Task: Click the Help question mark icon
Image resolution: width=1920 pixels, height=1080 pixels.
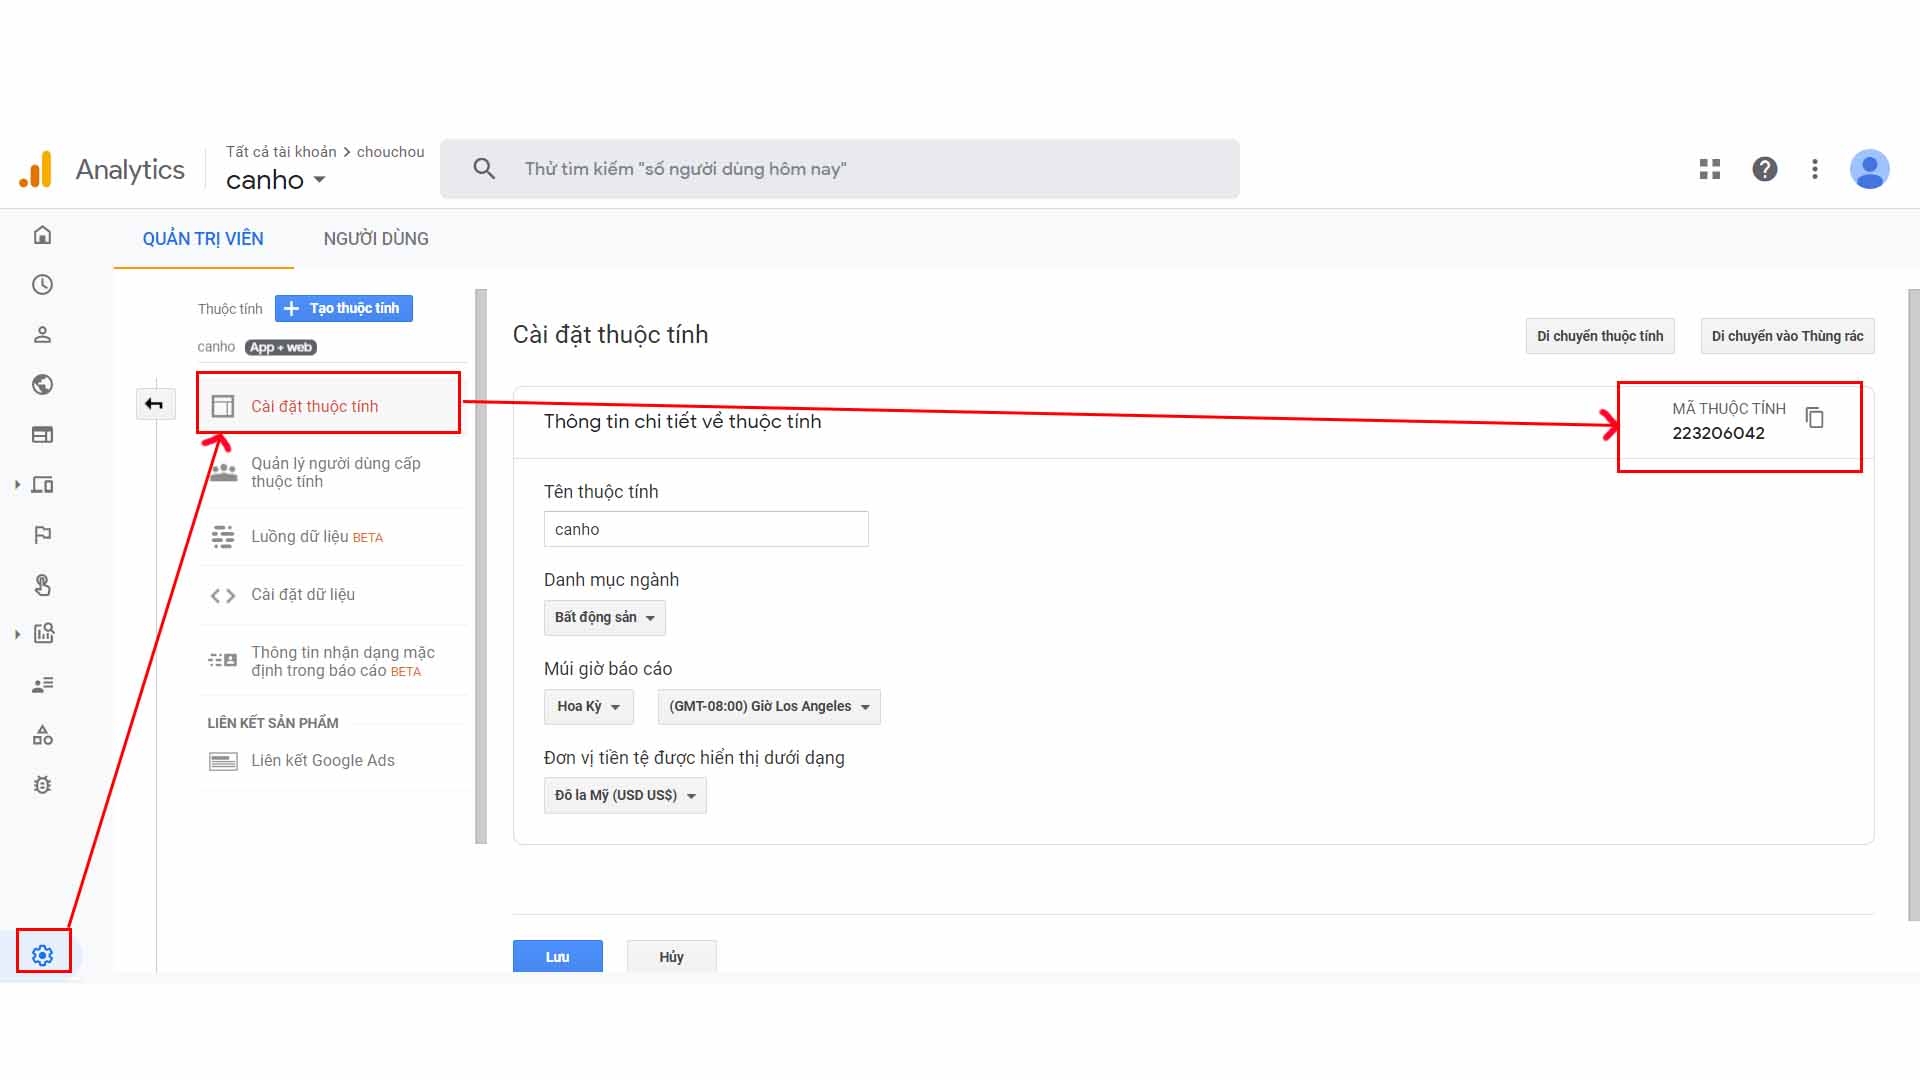Action: coord(1765,169)
